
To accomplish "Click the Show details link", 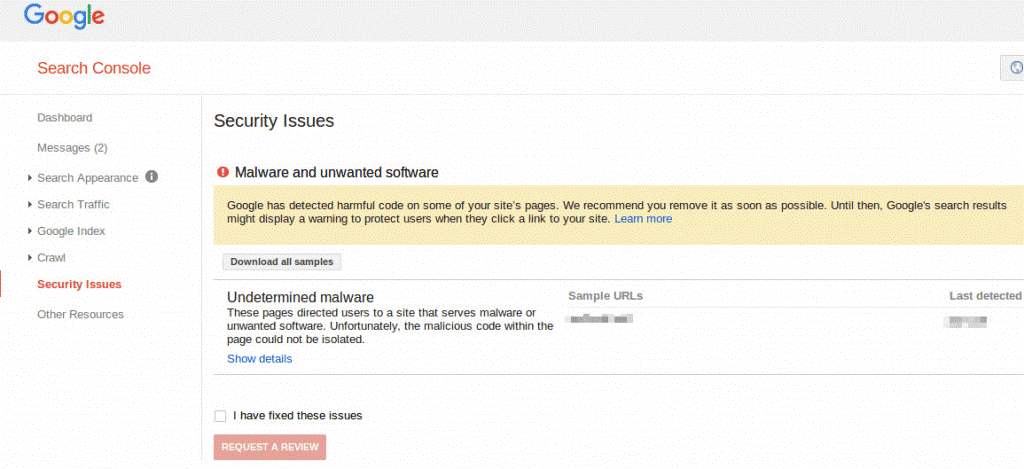I will pyautogui.click(x=259, y=359).
